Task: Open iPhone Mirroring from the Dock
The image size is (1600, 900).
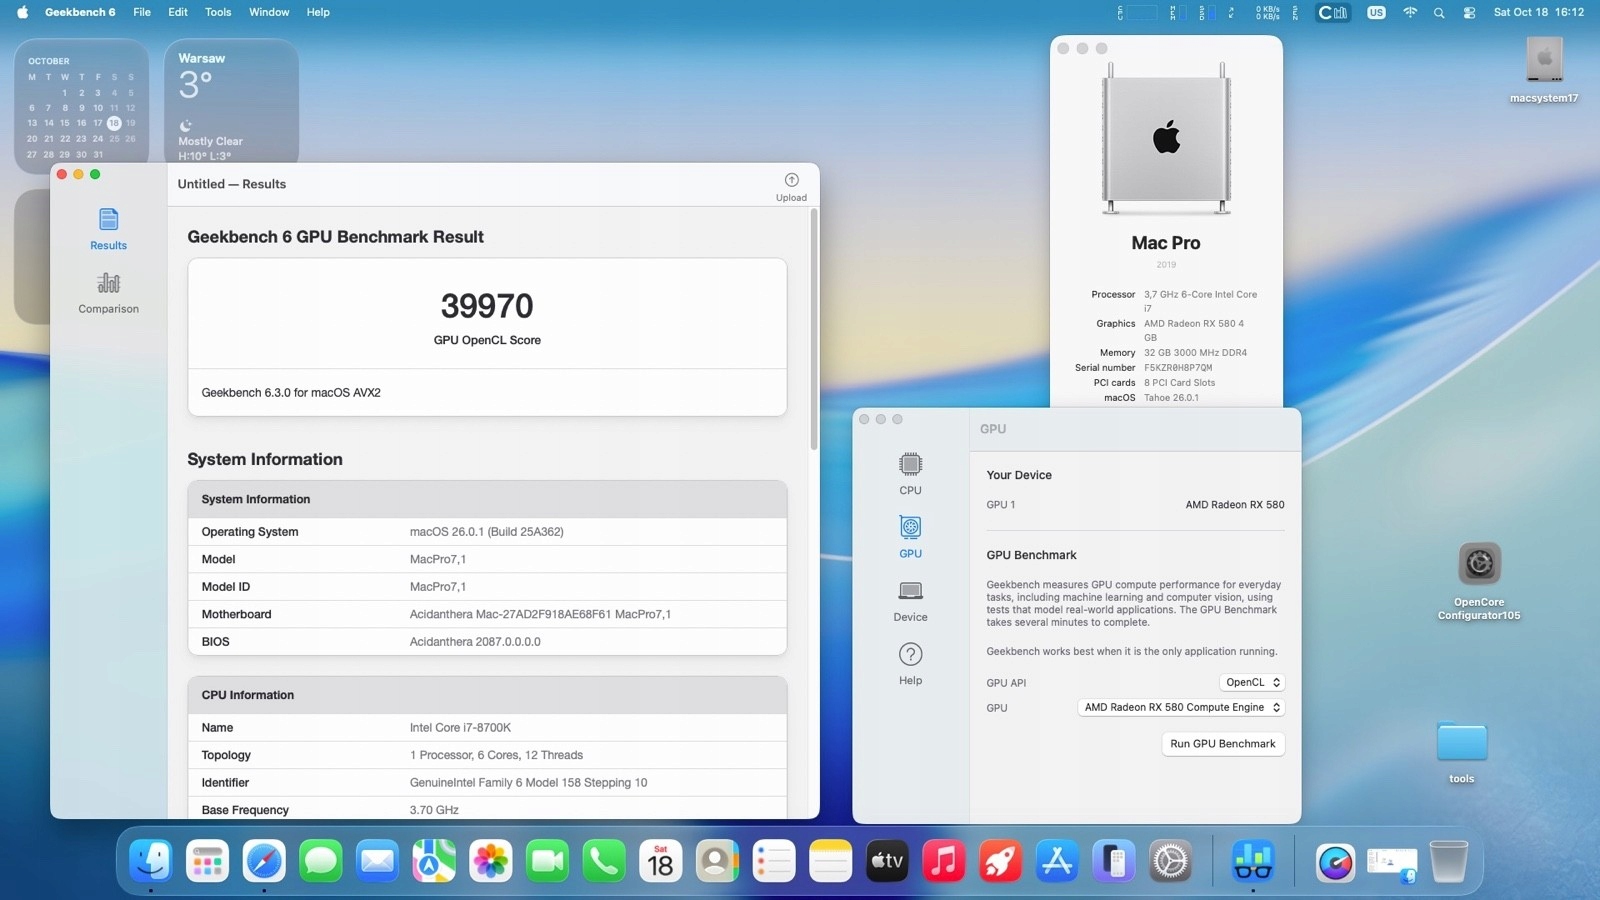Action: tap(1114, 861)
